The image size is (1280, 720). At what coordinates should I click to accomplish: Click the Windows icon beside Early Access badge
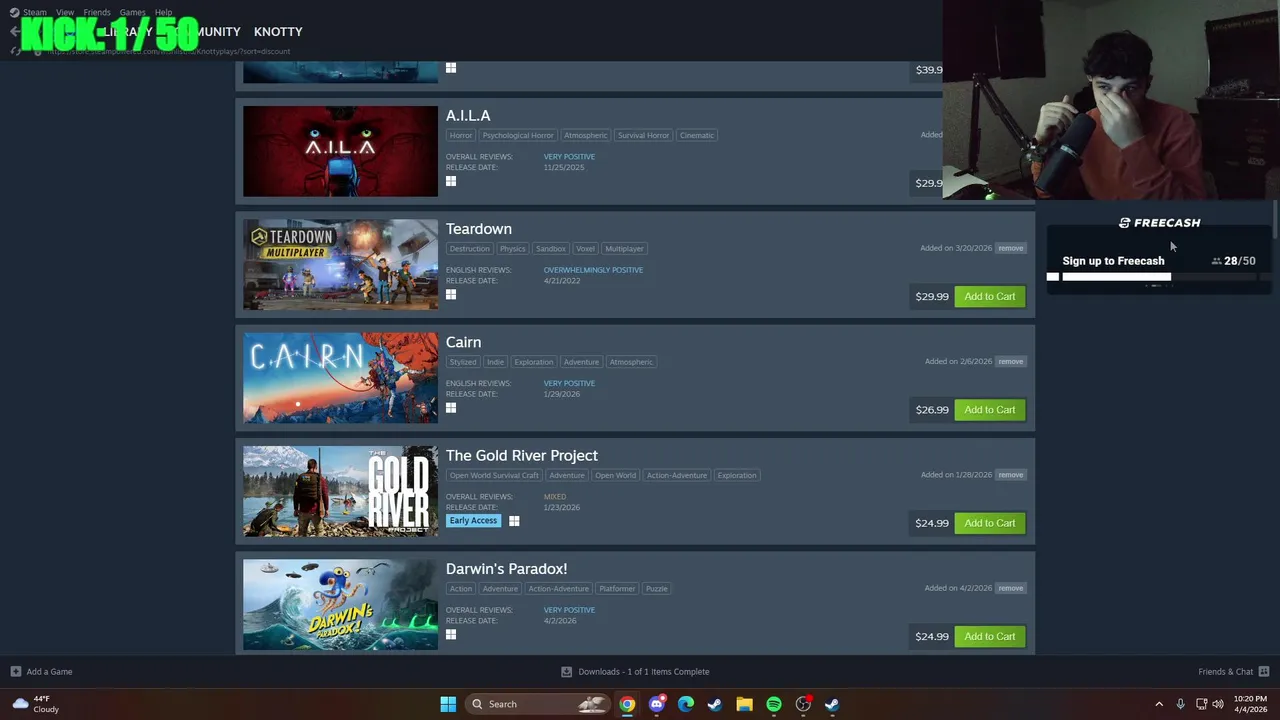pos(514,521)
